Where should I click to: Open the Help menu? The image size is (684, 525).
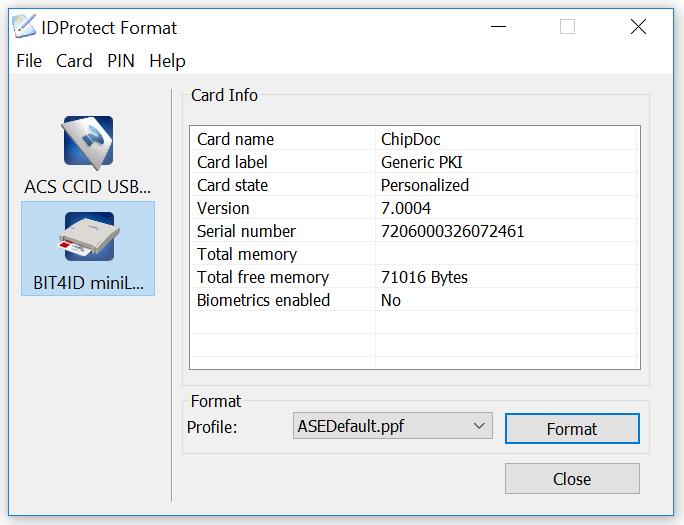pyautogui.click(x=168, y=61)
